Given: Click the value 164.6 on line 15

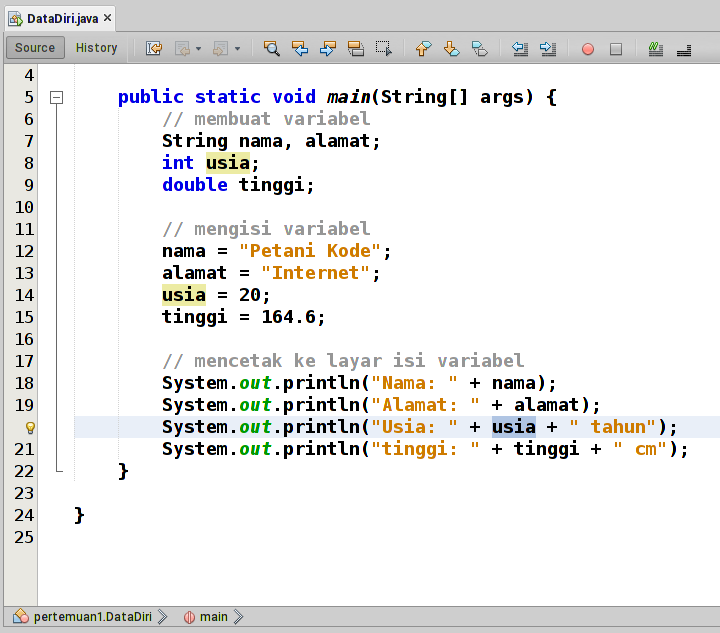Looking at the screenshot, I should pyautogui.click(x=289, y=317).
